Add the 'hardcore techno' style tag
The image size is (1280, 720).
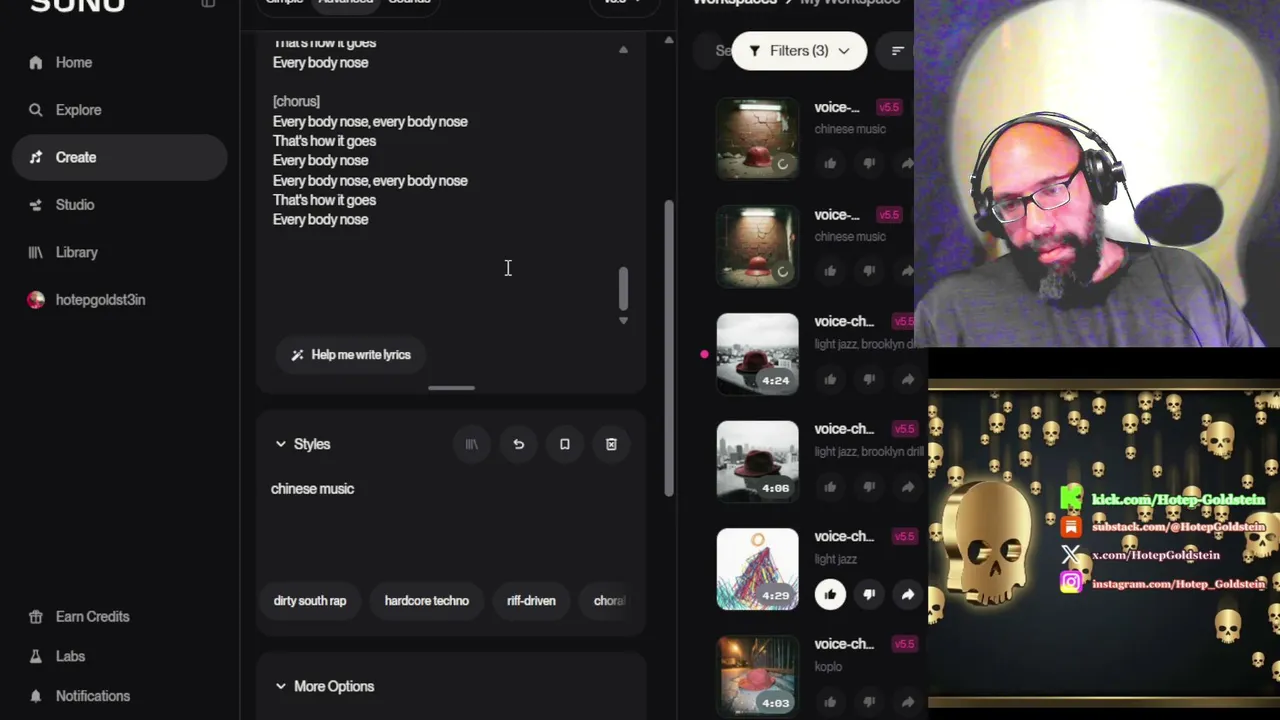point(427,601)
